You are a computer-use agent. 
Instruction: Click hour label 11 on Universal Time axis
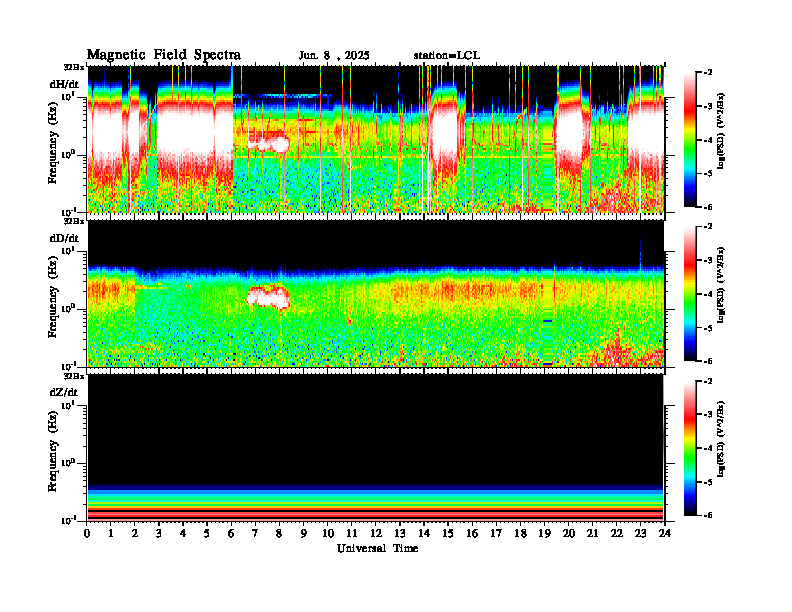tap(352, 534)
